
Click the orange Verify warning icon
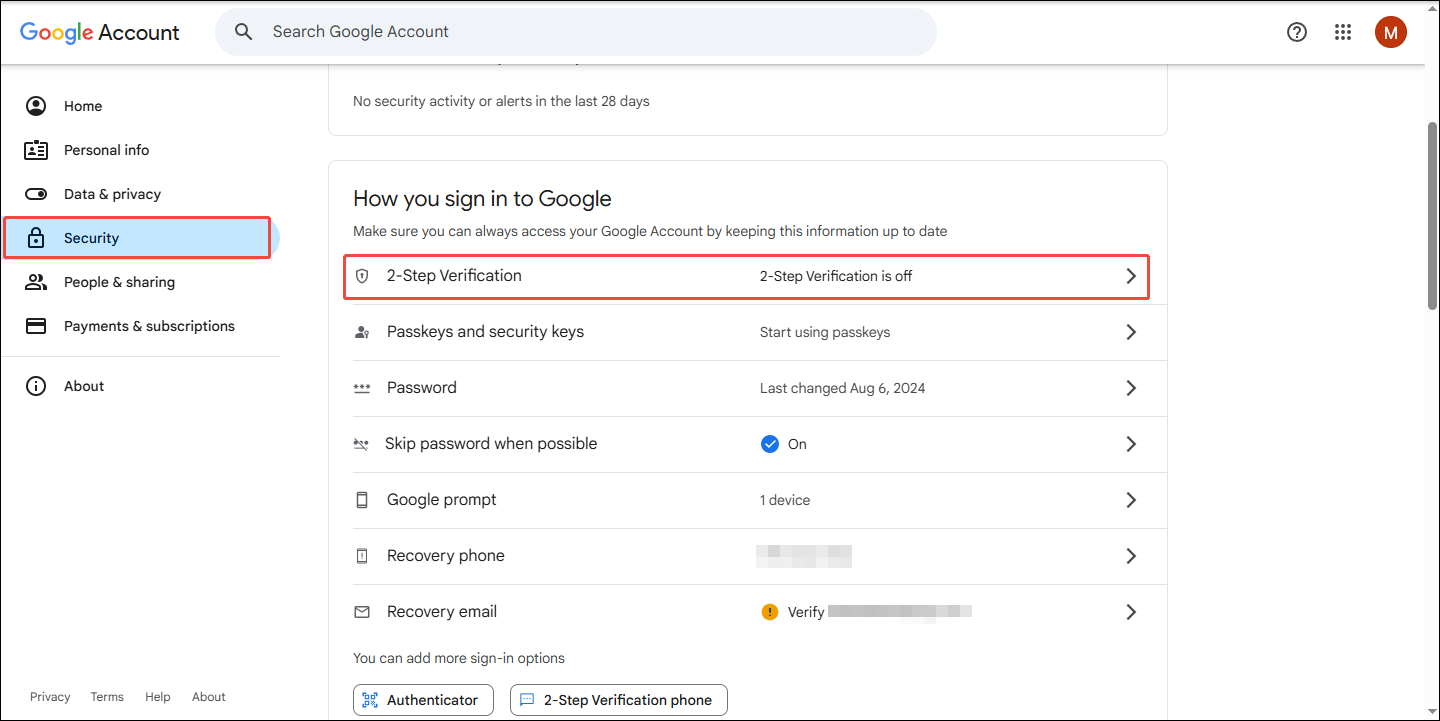[x=769, y=612]
